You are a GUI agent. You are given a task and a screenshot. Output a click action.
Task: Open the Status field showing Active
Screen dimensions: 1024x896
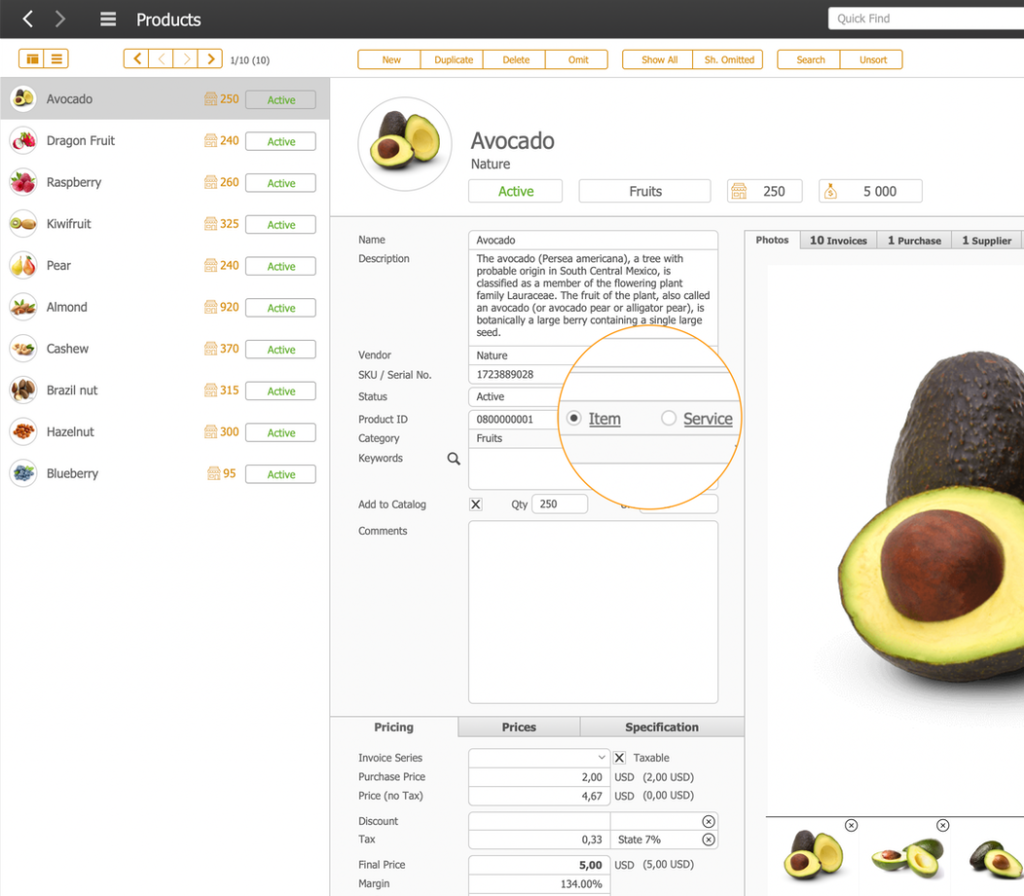(x=515, y=397)
